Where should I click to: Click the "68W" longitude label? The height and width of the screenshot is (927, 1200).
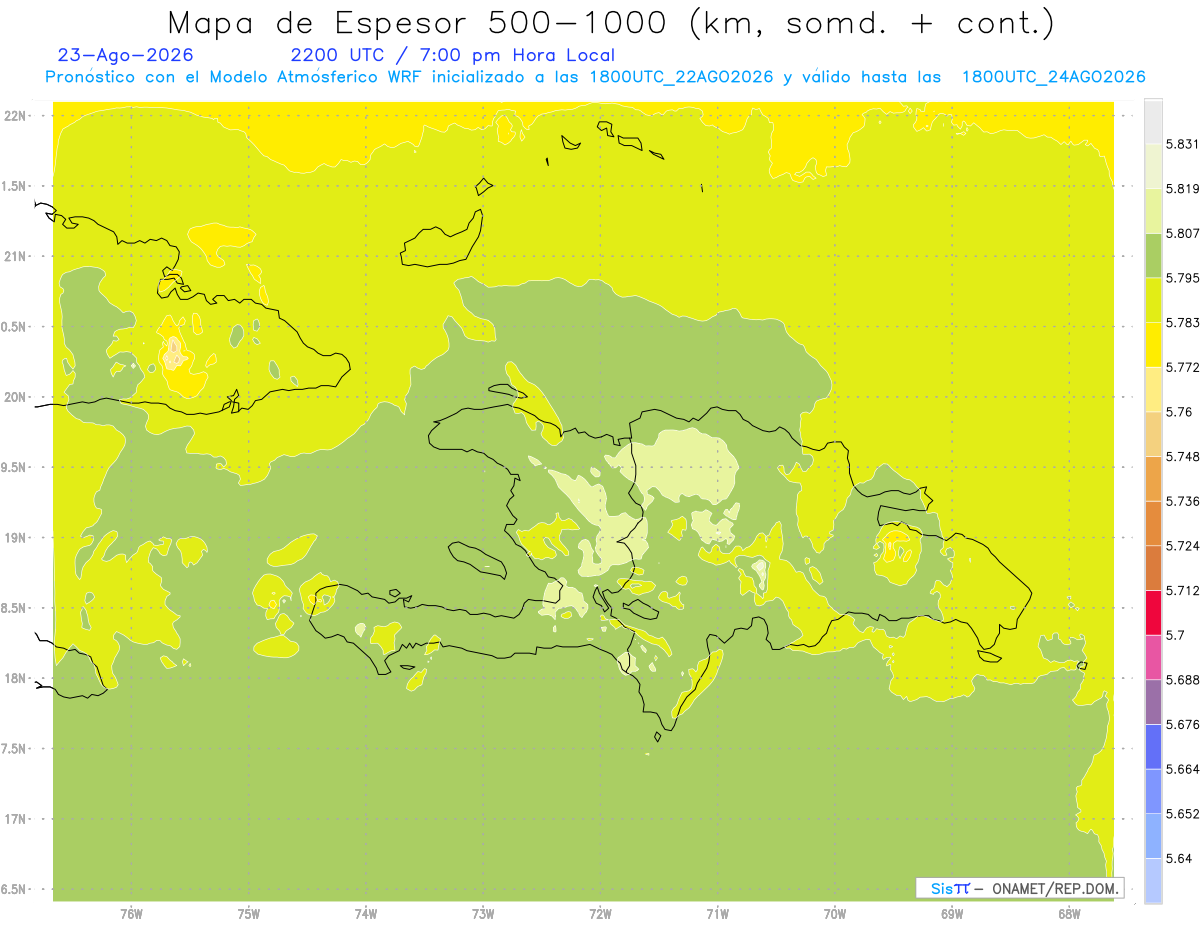click(x=1069, y=913)
